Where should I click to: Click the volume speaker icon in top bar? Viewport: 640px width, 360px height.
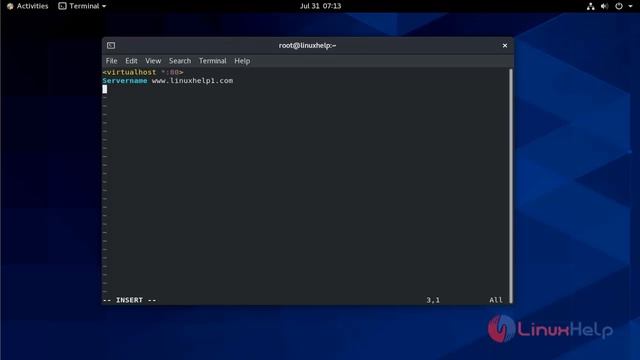click(604, 6)
